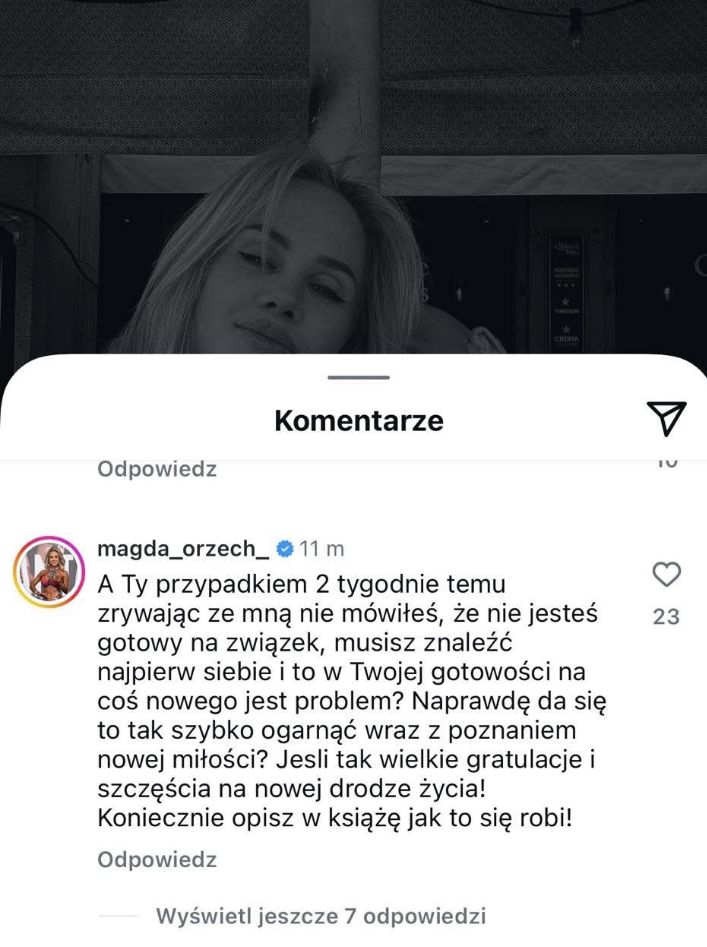The image size is (707, 947).
Task: Select the comment text starting "A Ty przypadkiem"
Action: pyautogui.click(x=353, y=701)
